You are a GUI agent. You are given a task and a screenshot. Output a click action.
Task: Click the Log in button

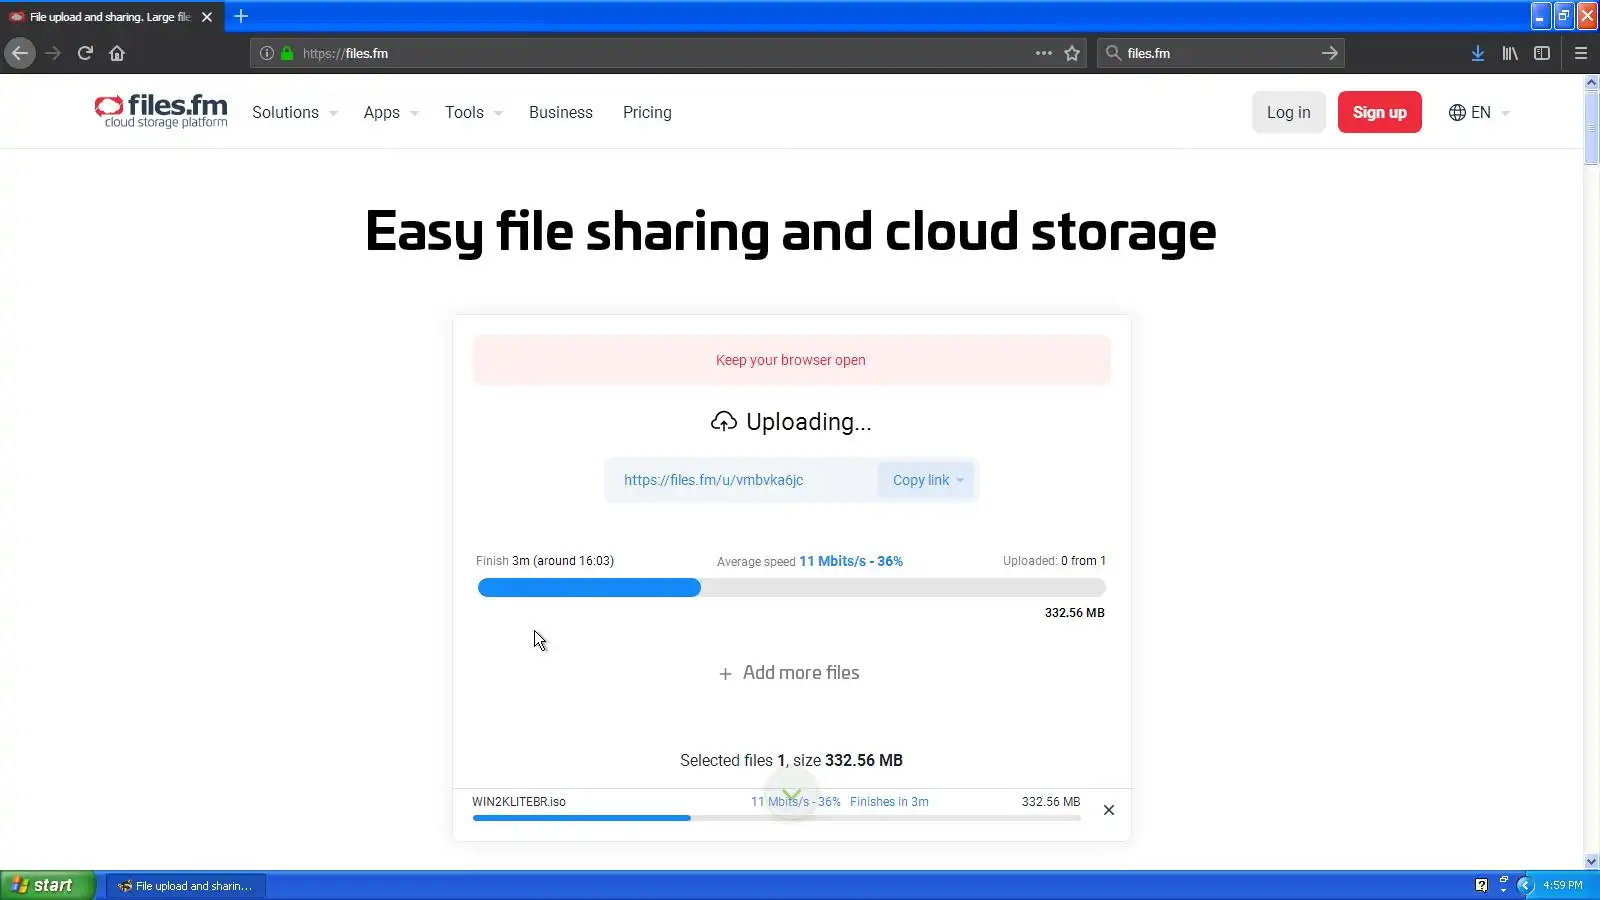click(1288, 112)
